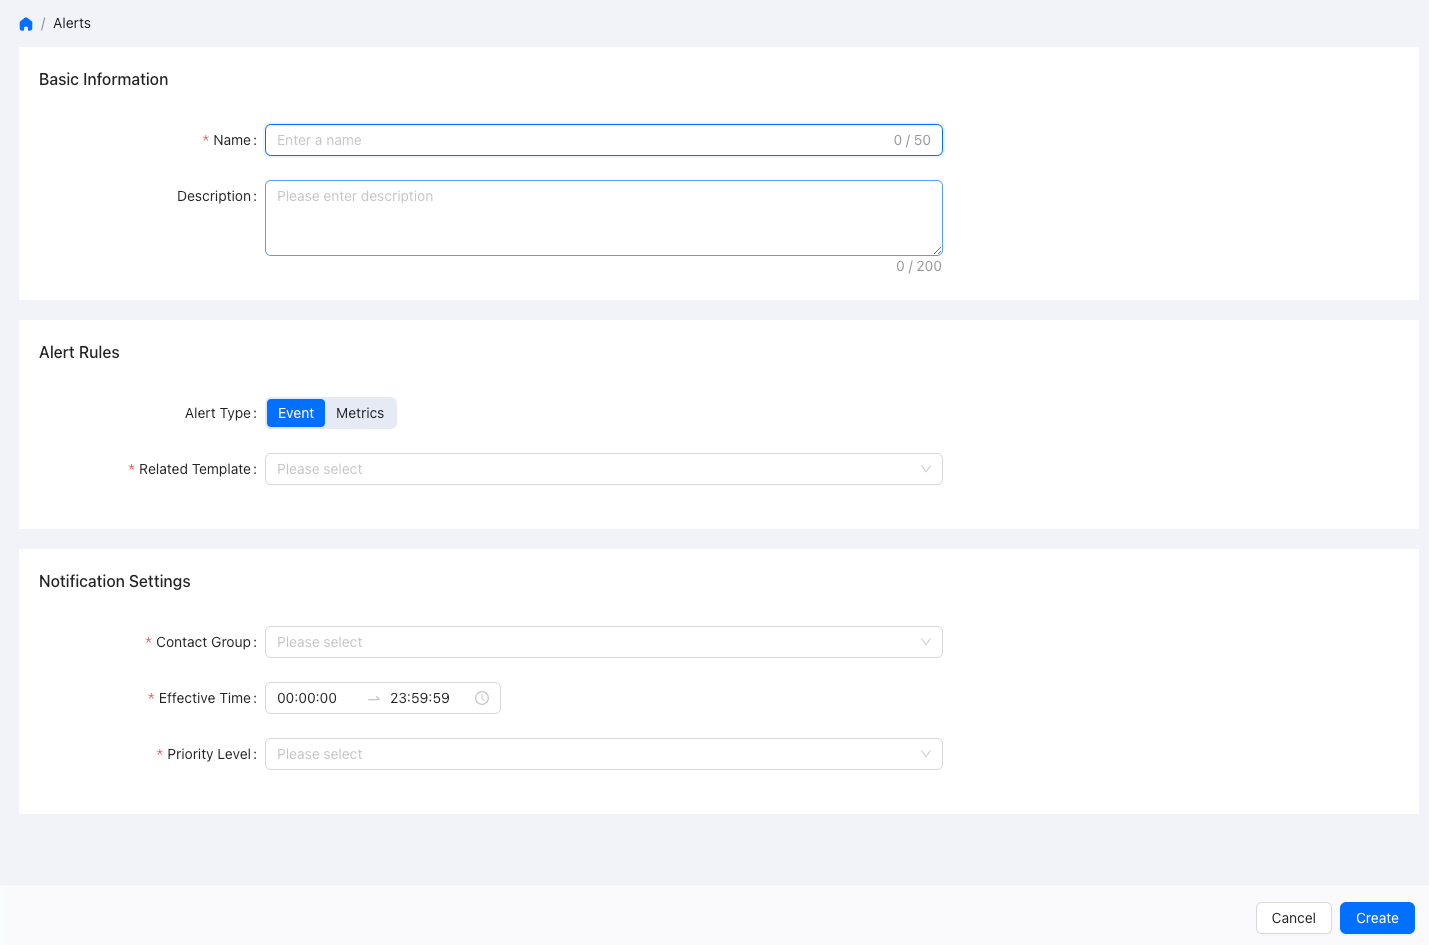The image size is (1429, 945).
Task: Go to the Alerts breadcrumb
Action: click(x=72, y=23)
